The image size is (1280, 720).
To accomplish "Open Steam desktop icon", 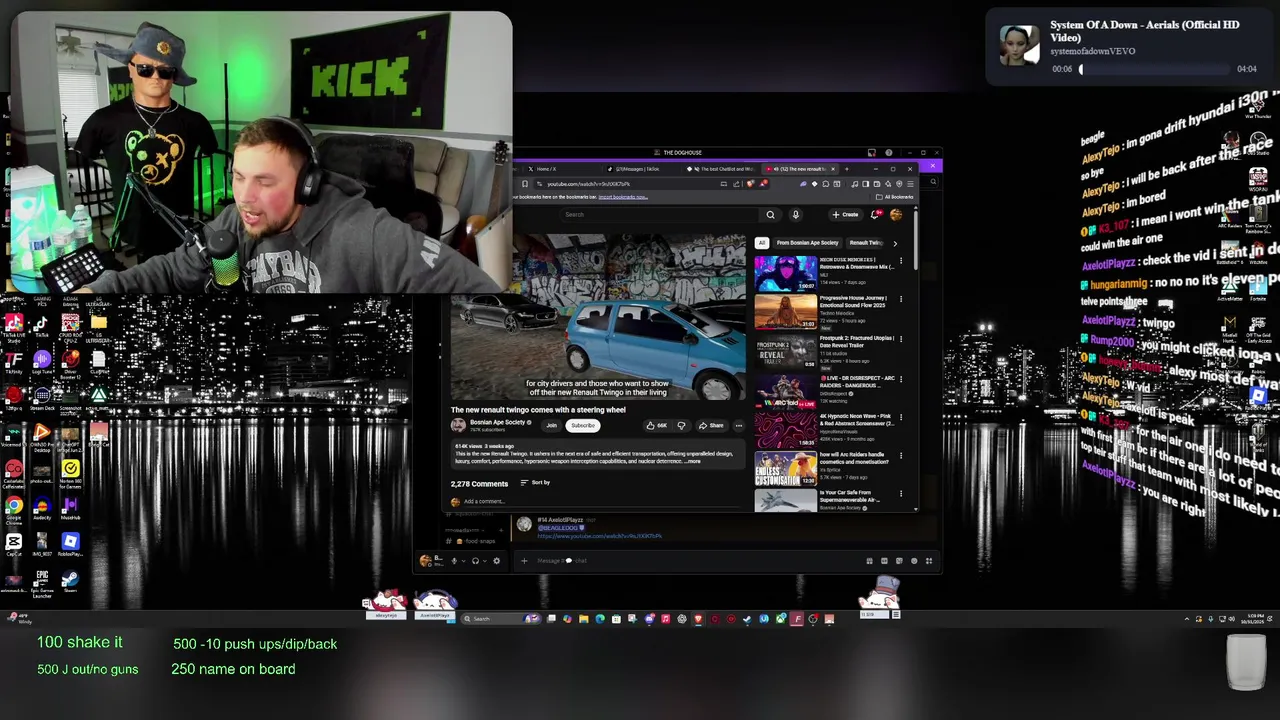I will coord(71,581).
